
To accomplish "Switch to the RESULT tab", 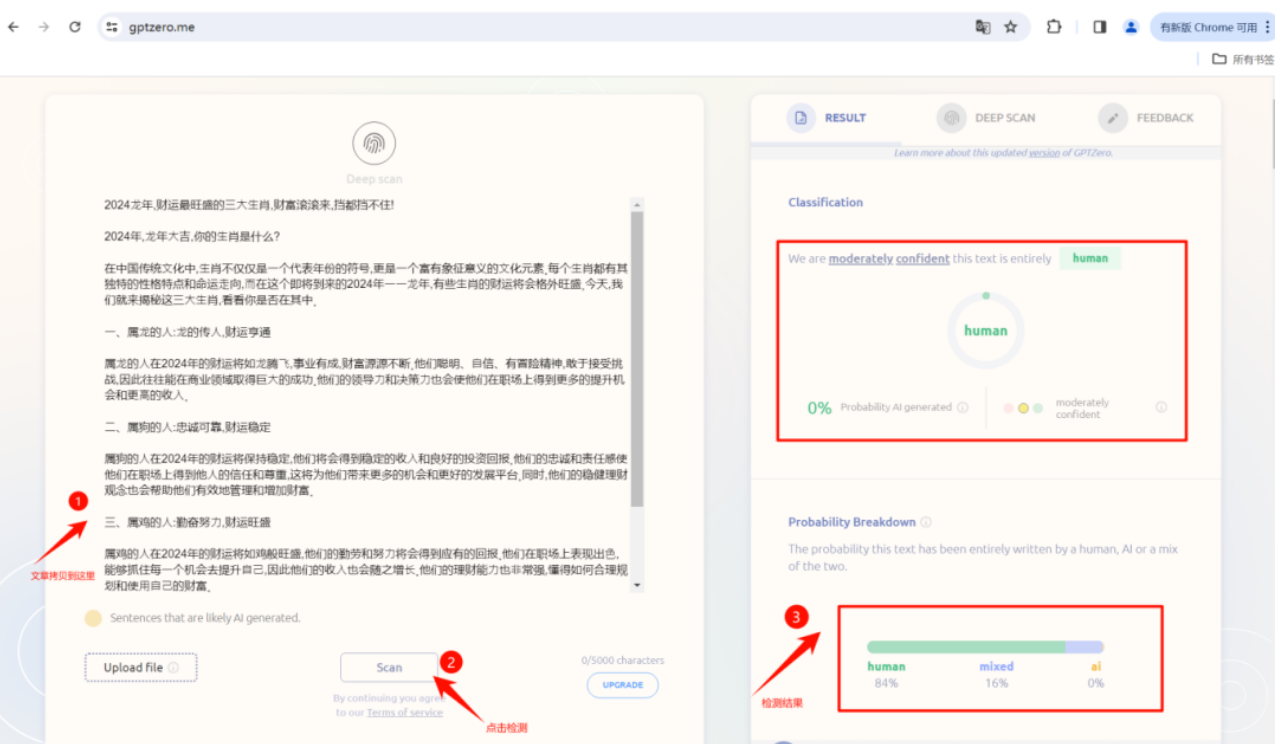I will [827, 118].
